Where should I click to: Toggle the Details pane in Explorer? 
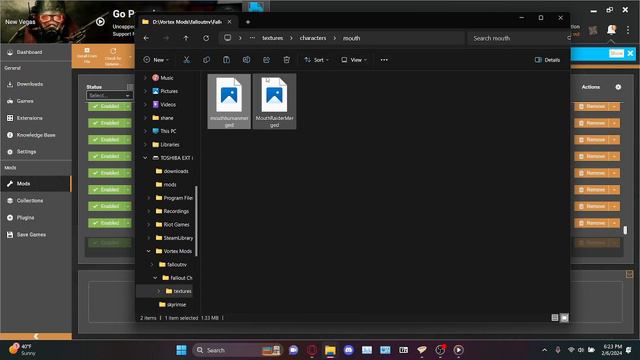point(547,60)
